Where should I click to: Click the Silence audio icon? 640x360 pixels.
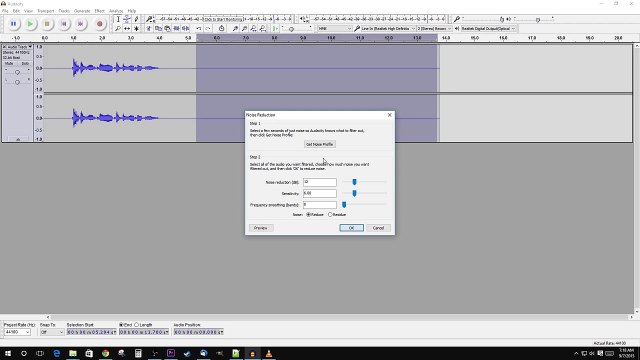coord(186,29)
